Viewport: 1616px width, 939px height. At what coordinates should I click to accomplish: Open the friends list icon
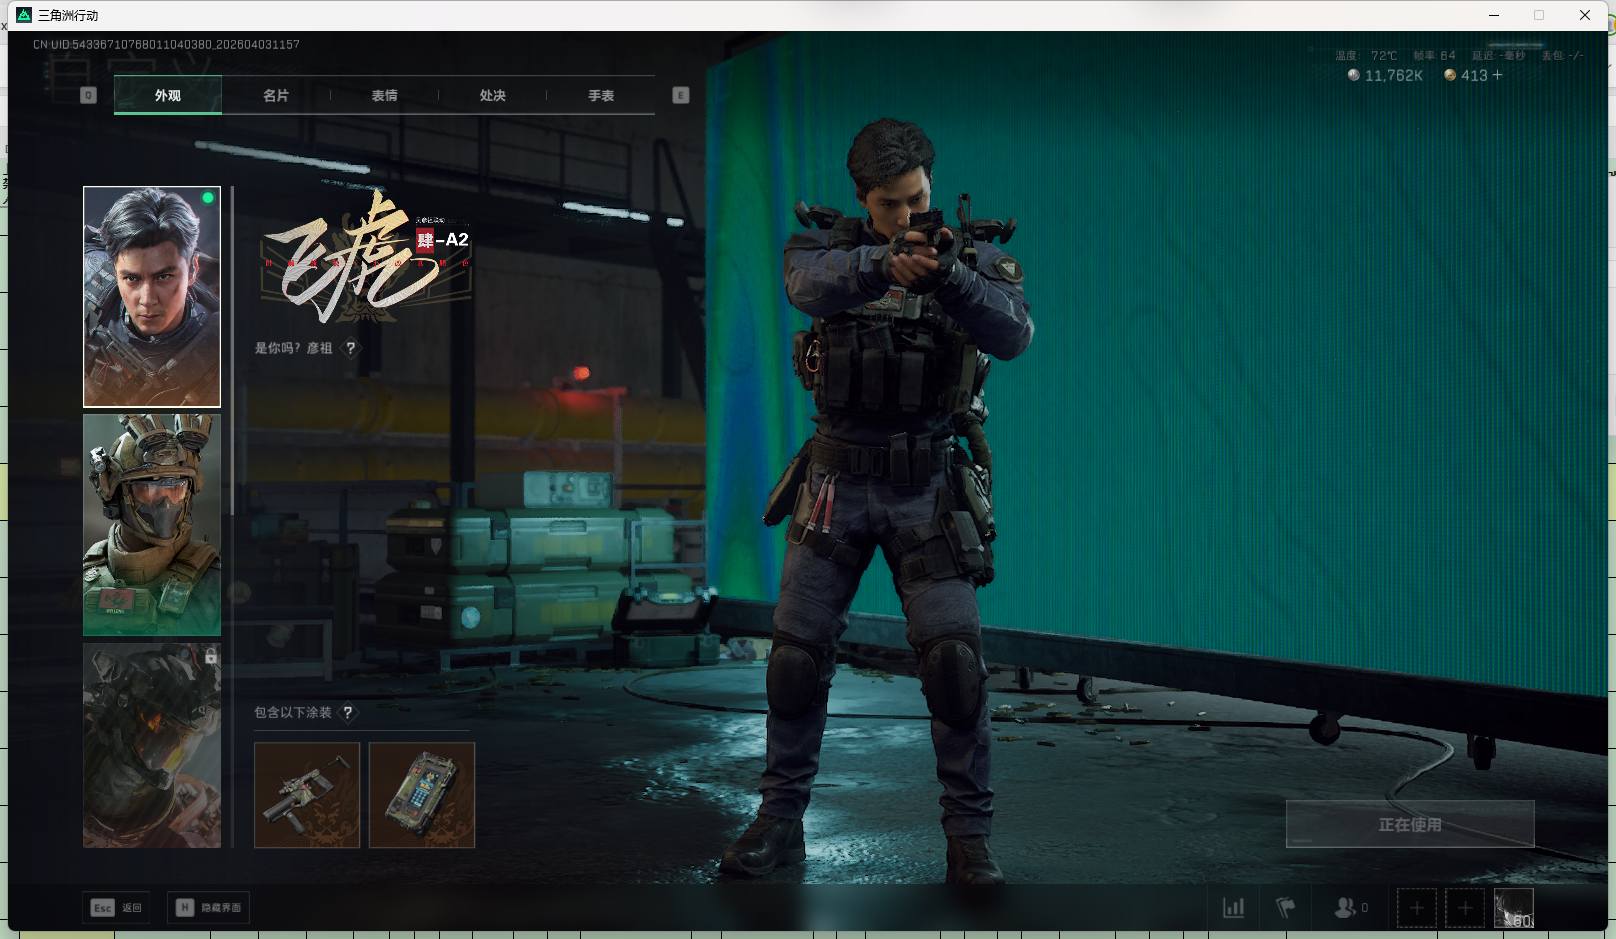tap(1345, 908)
